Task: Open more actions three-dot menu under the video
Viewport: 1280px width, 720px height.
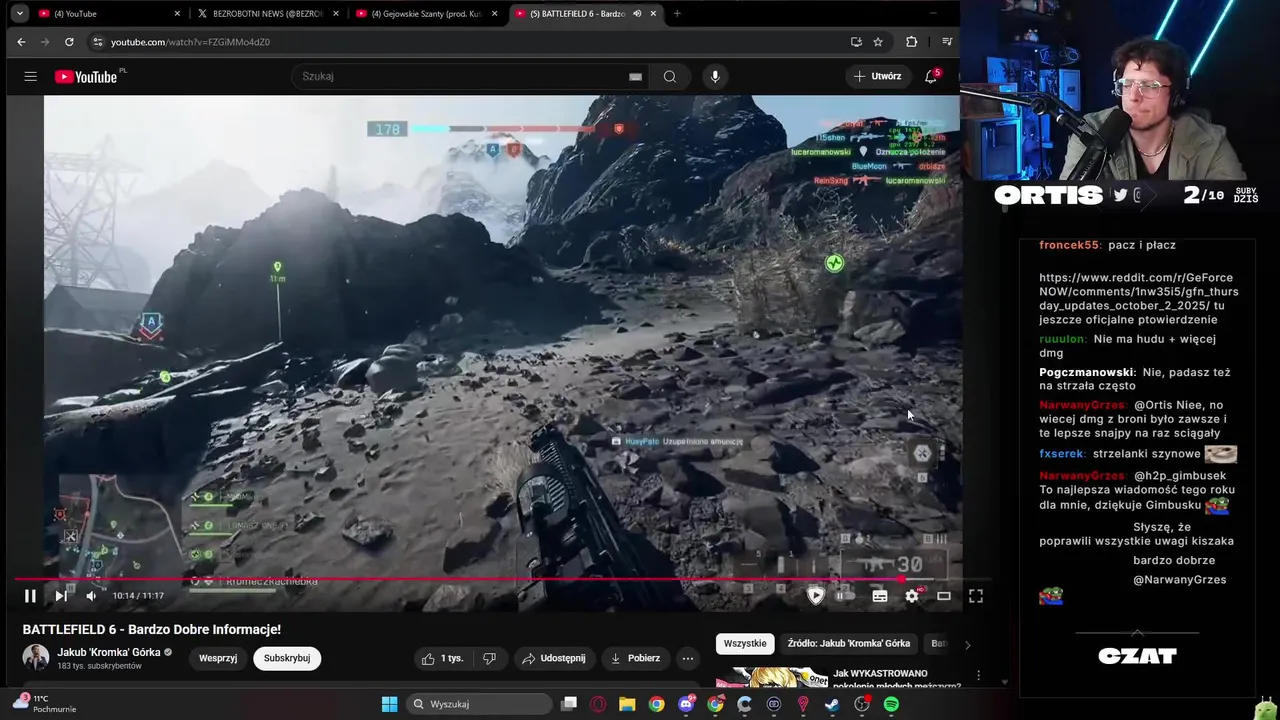Action: pyautogui.click(x=687, y=658)
